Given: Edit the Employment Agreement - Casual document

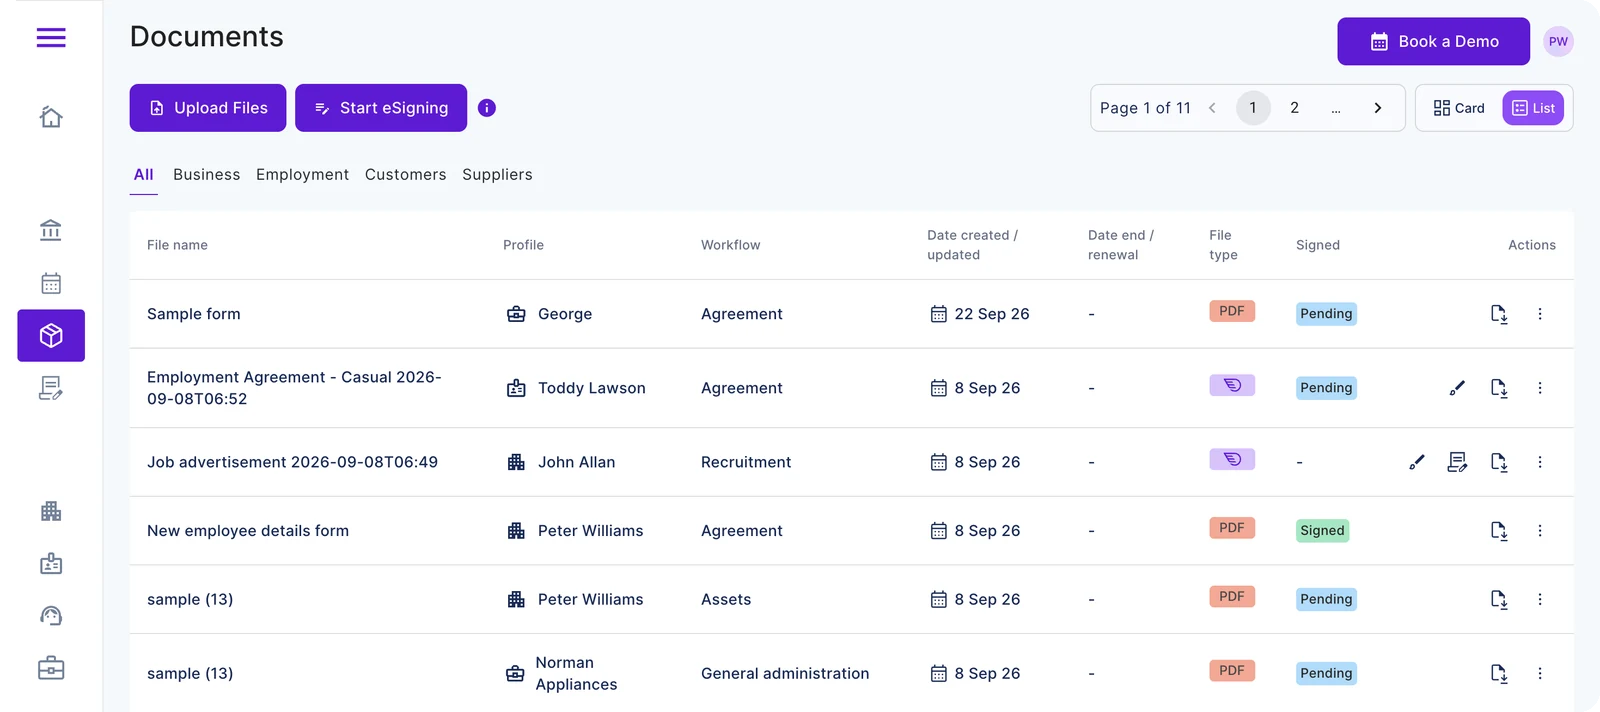Looking at the screenshot, I should coord(1457,388).
